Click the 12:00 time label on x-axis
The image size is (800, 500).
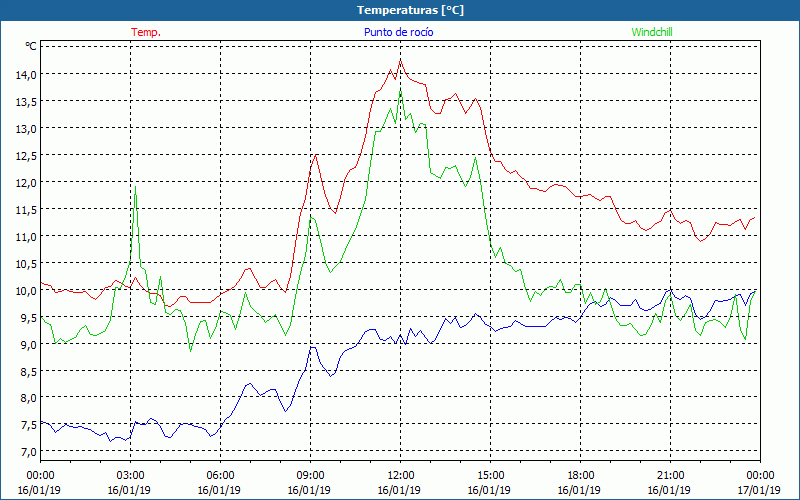401,475
